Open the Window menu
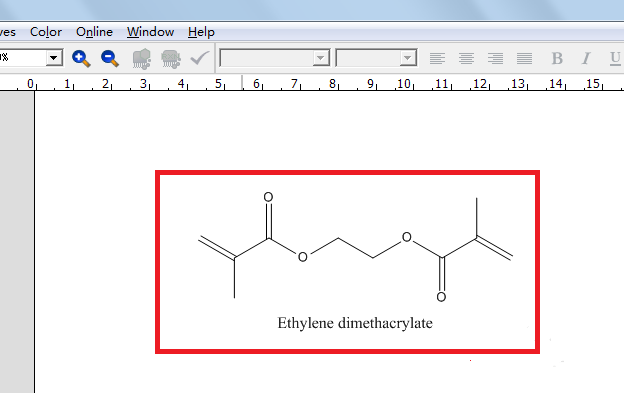The height and width of the screenshot is (393, 624). point(150,32)
